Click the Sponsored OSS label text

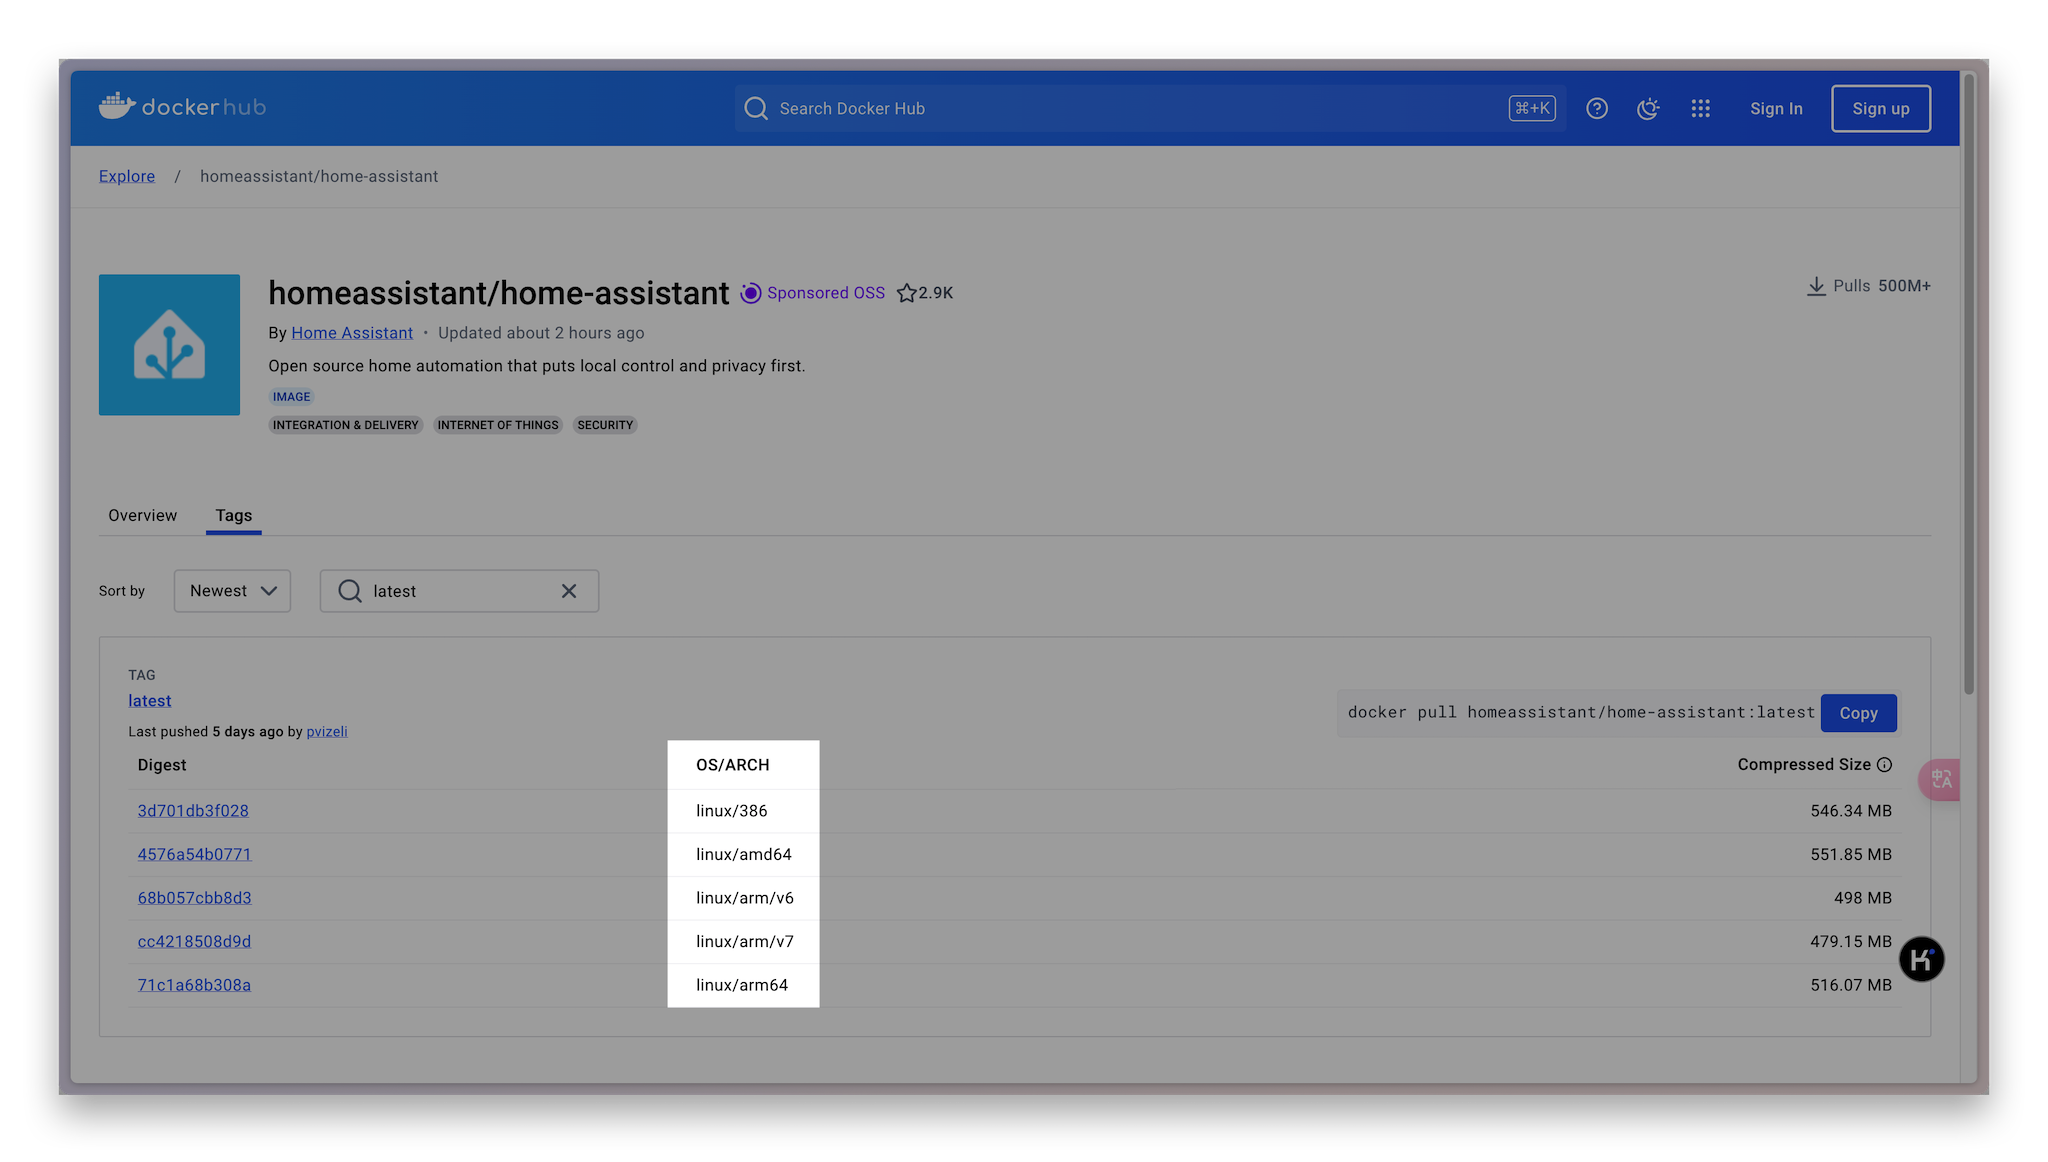coord(826,293)
